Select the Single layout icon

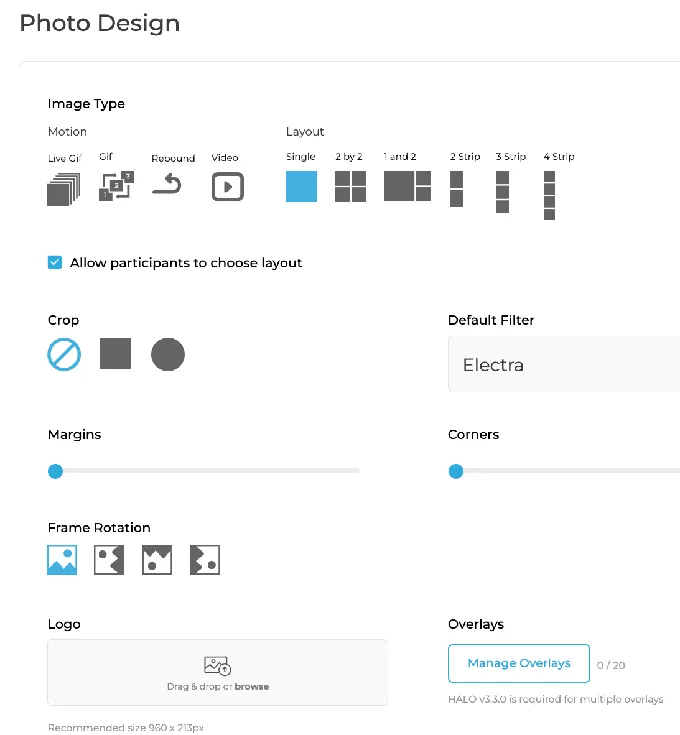tap(301, 187)
